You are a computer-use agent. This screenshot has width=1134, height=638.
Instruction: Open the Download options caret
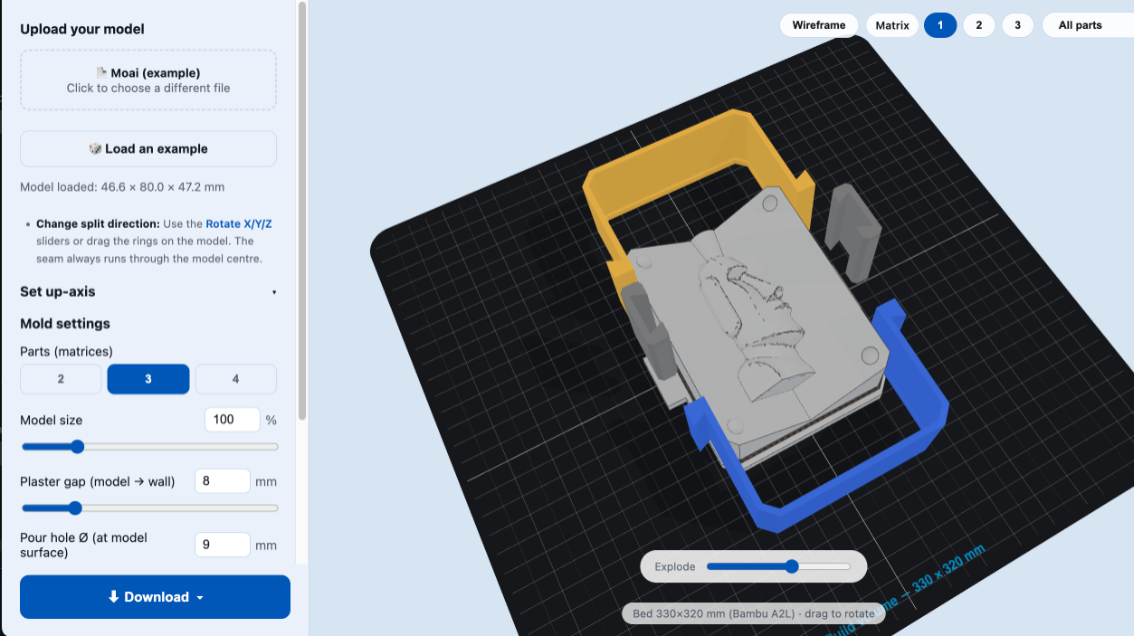click(x=200, y=597)
